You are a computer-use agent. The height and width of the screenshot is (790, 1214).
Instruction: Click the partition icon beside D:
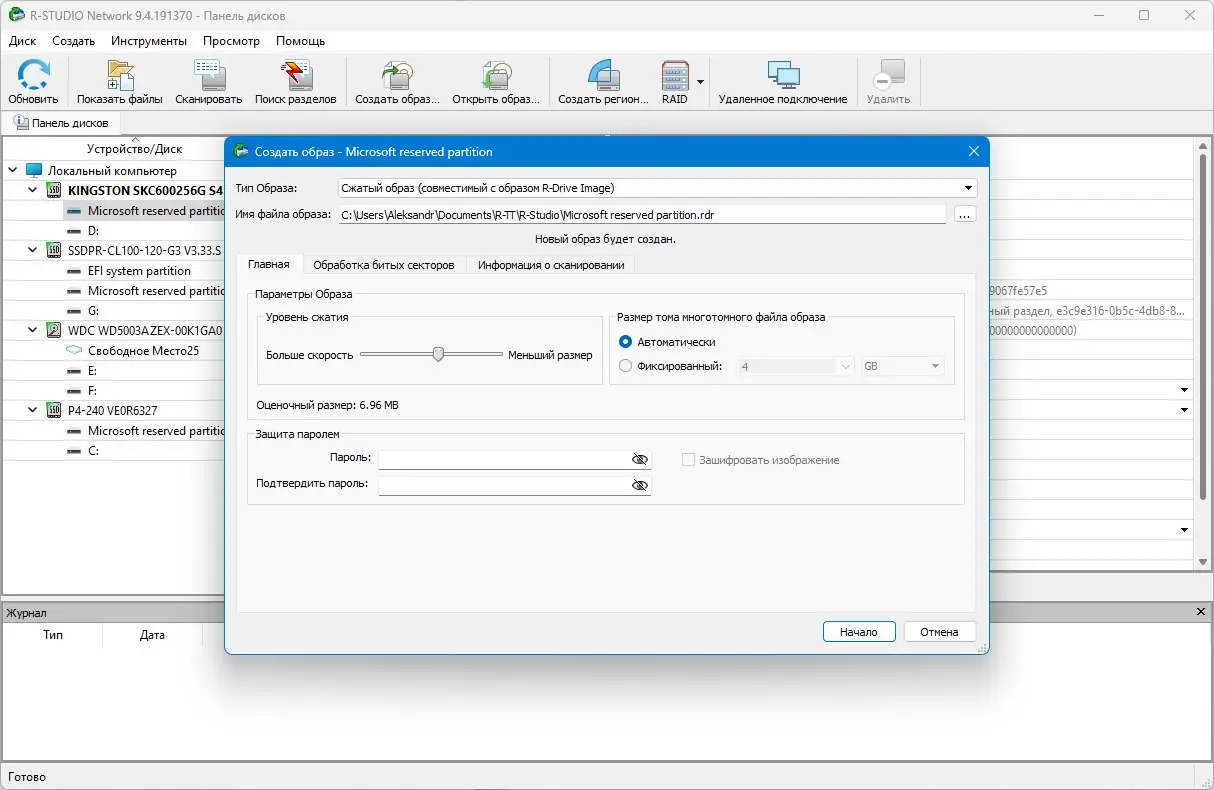74,231
